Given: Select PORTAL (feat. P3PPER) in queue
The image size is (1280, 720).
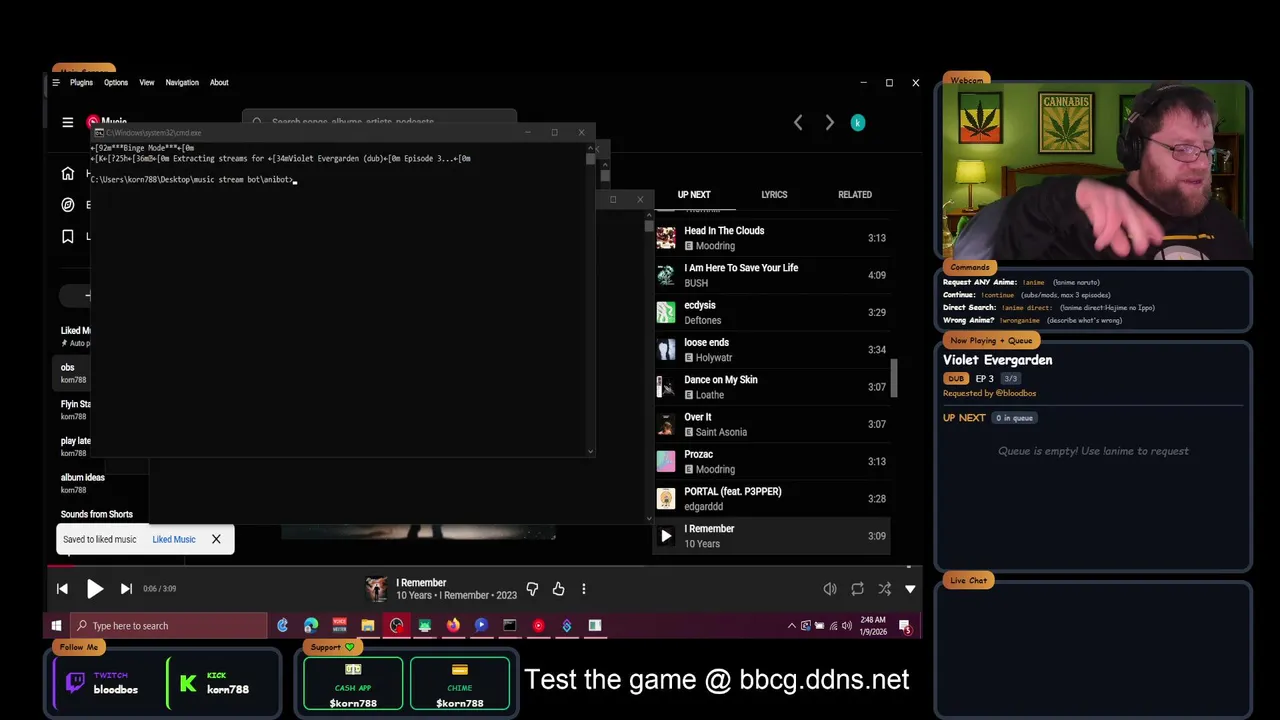Looking at the screenshot, I should coord(772,499).
